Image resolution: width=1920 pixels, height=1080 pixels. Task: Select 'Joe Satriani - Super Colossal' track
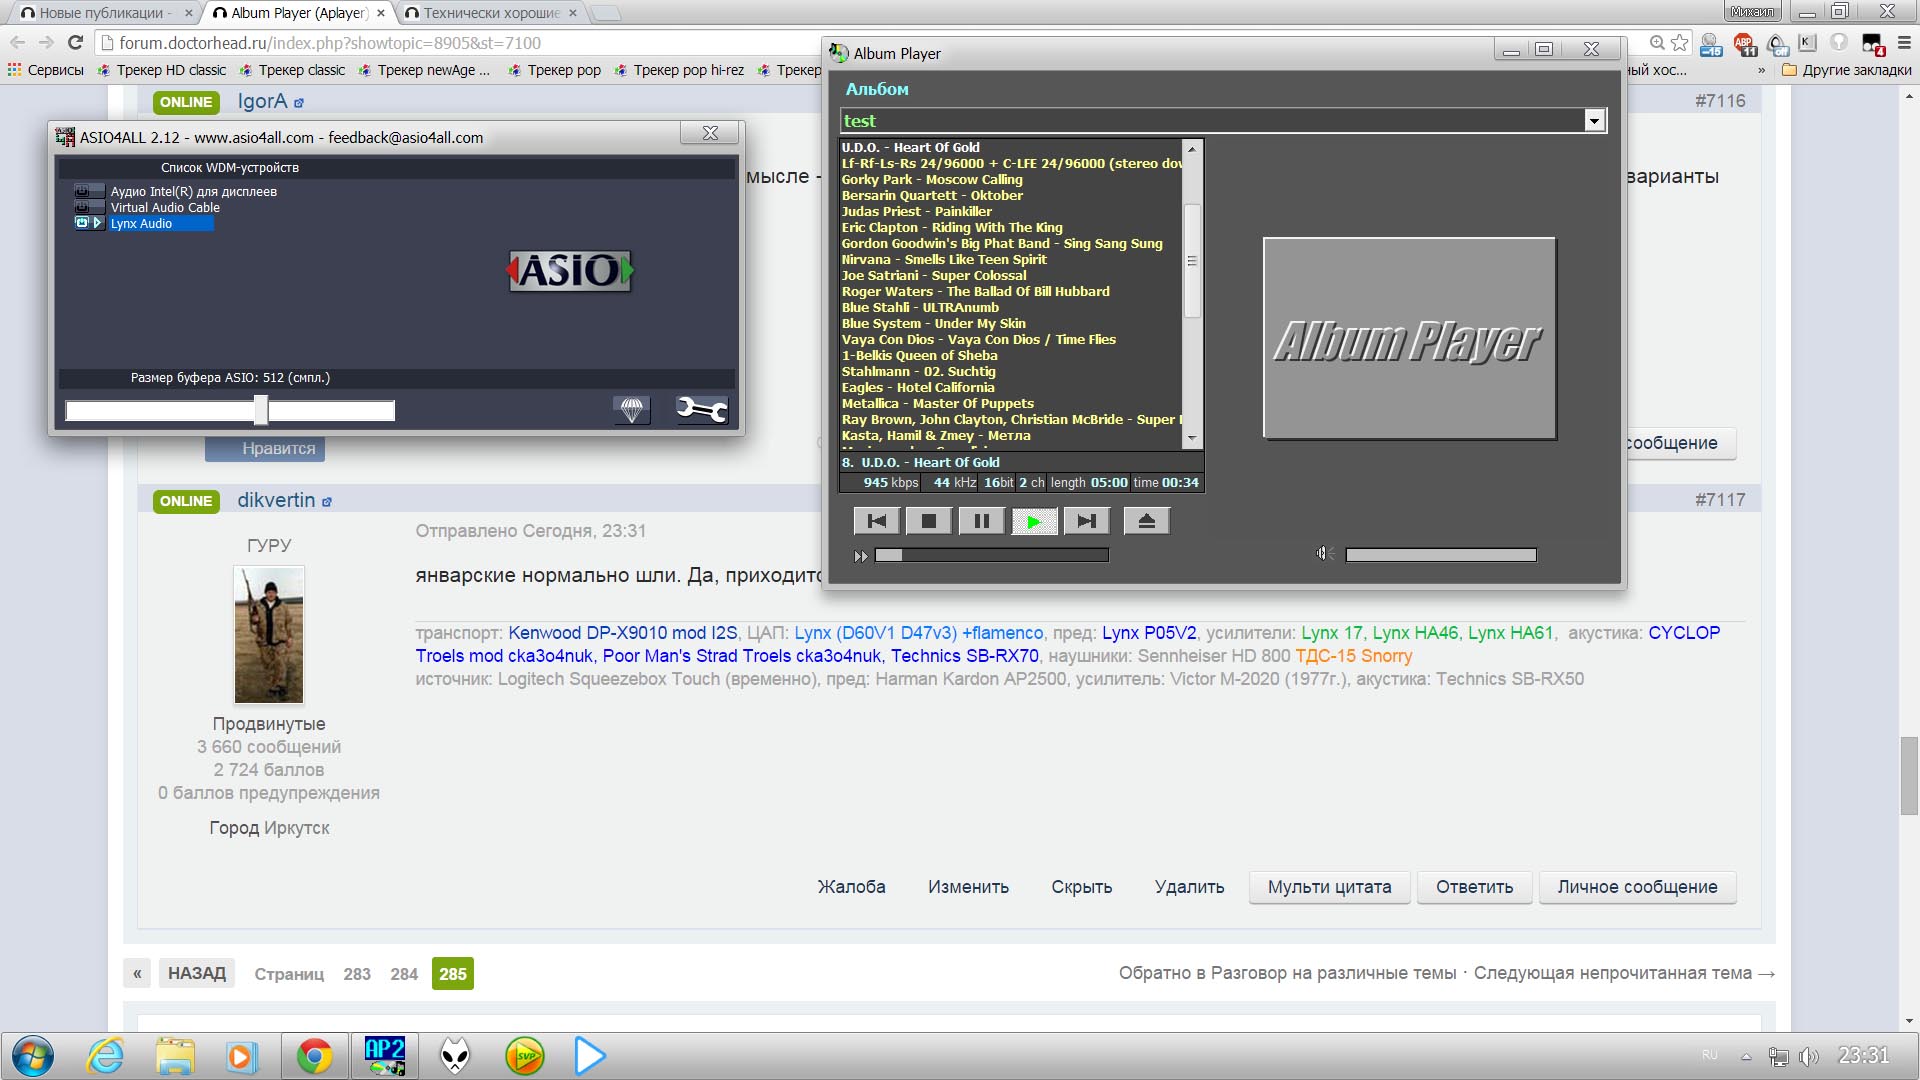tap(934, 276)
